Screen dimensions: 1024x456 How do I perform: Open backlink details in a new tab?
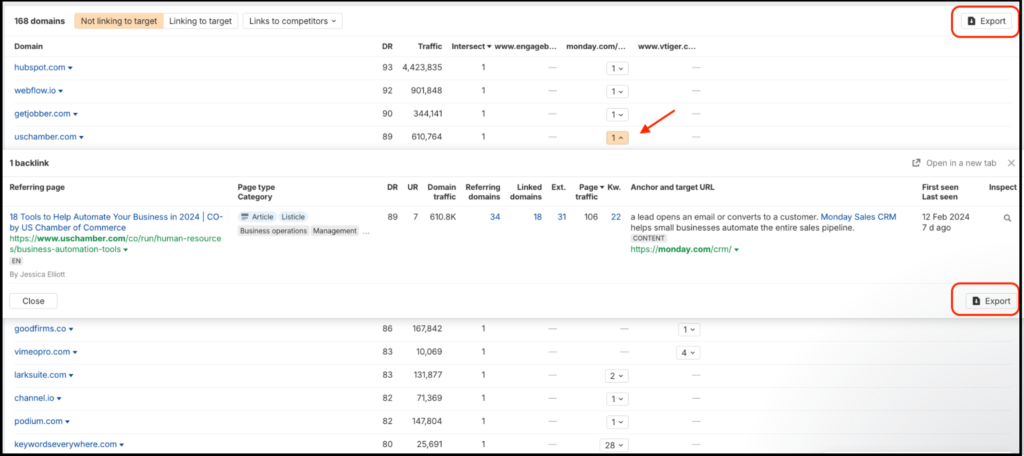pos(954,163)
